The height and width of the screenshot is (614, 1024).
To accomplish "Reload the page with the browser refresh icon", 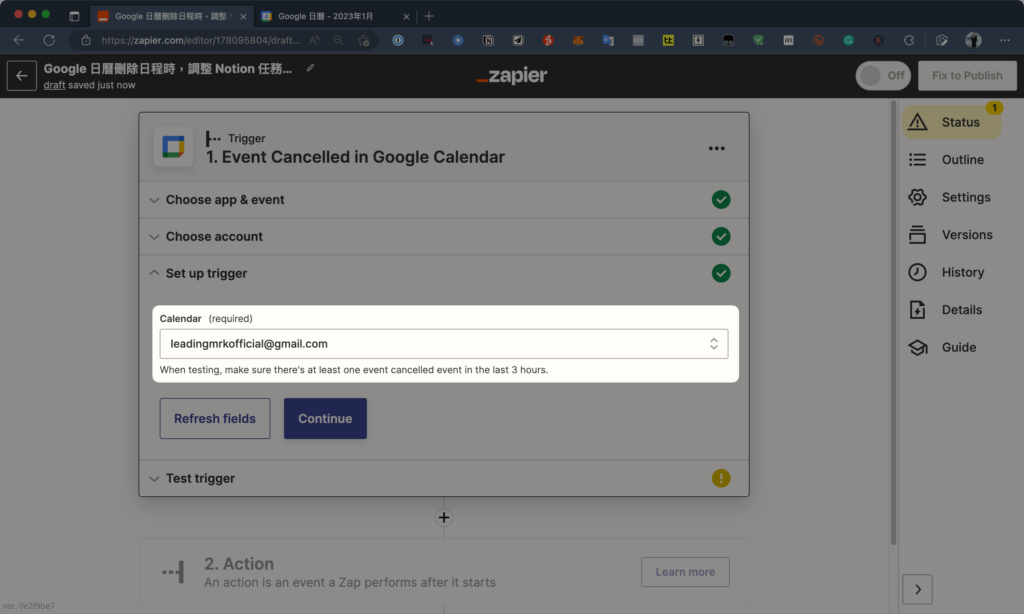I will click(x=49, y=40).
